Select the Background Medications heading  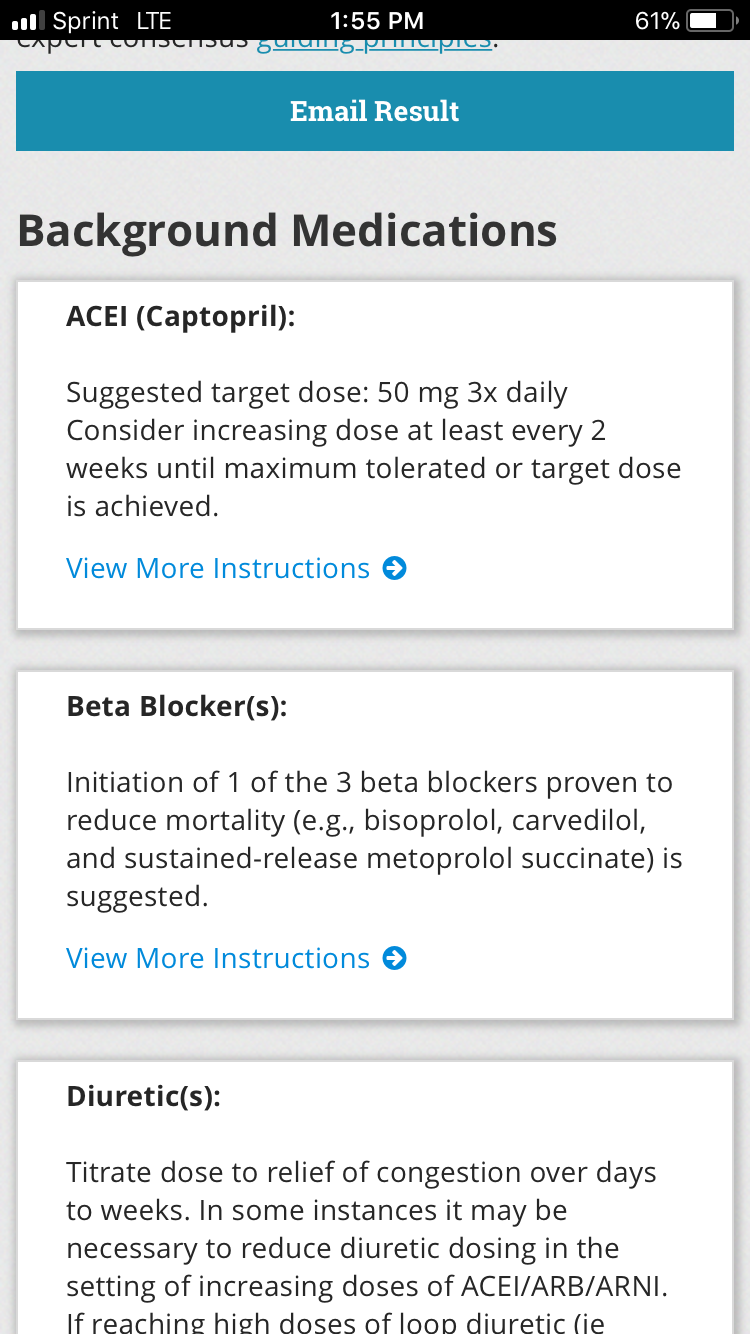click(287, 230)
